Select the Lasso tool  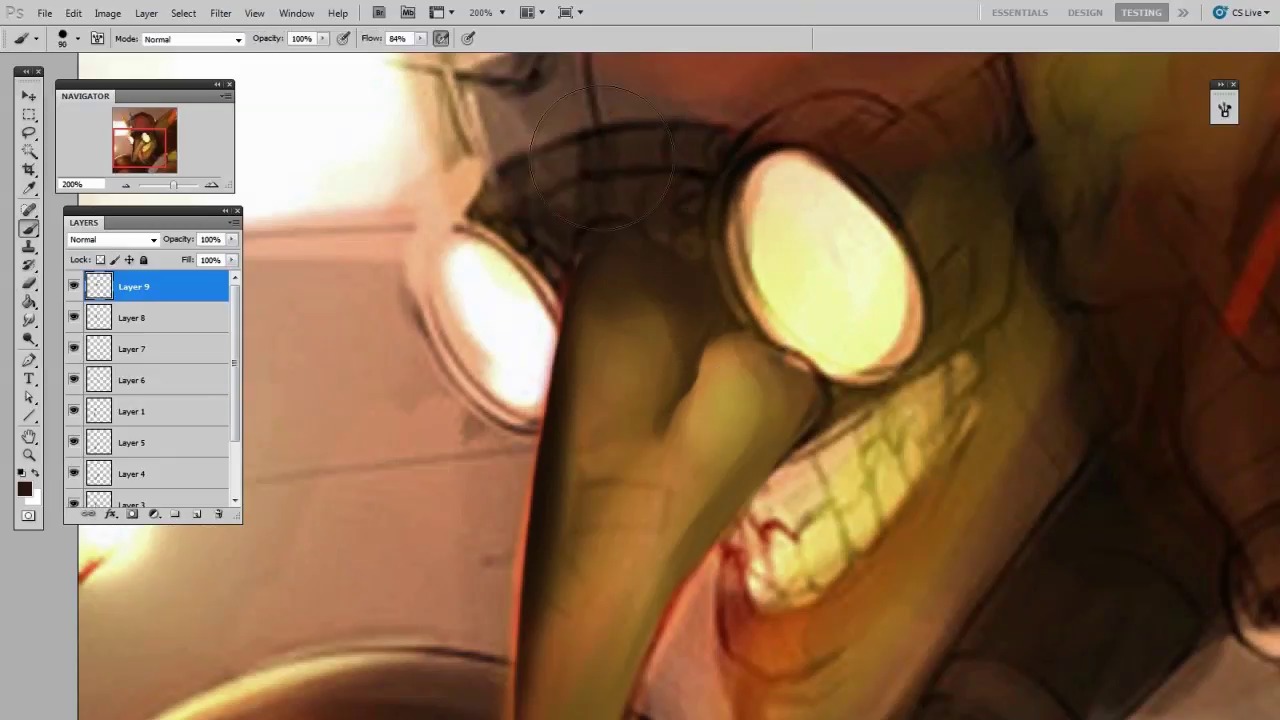point(29,132)
